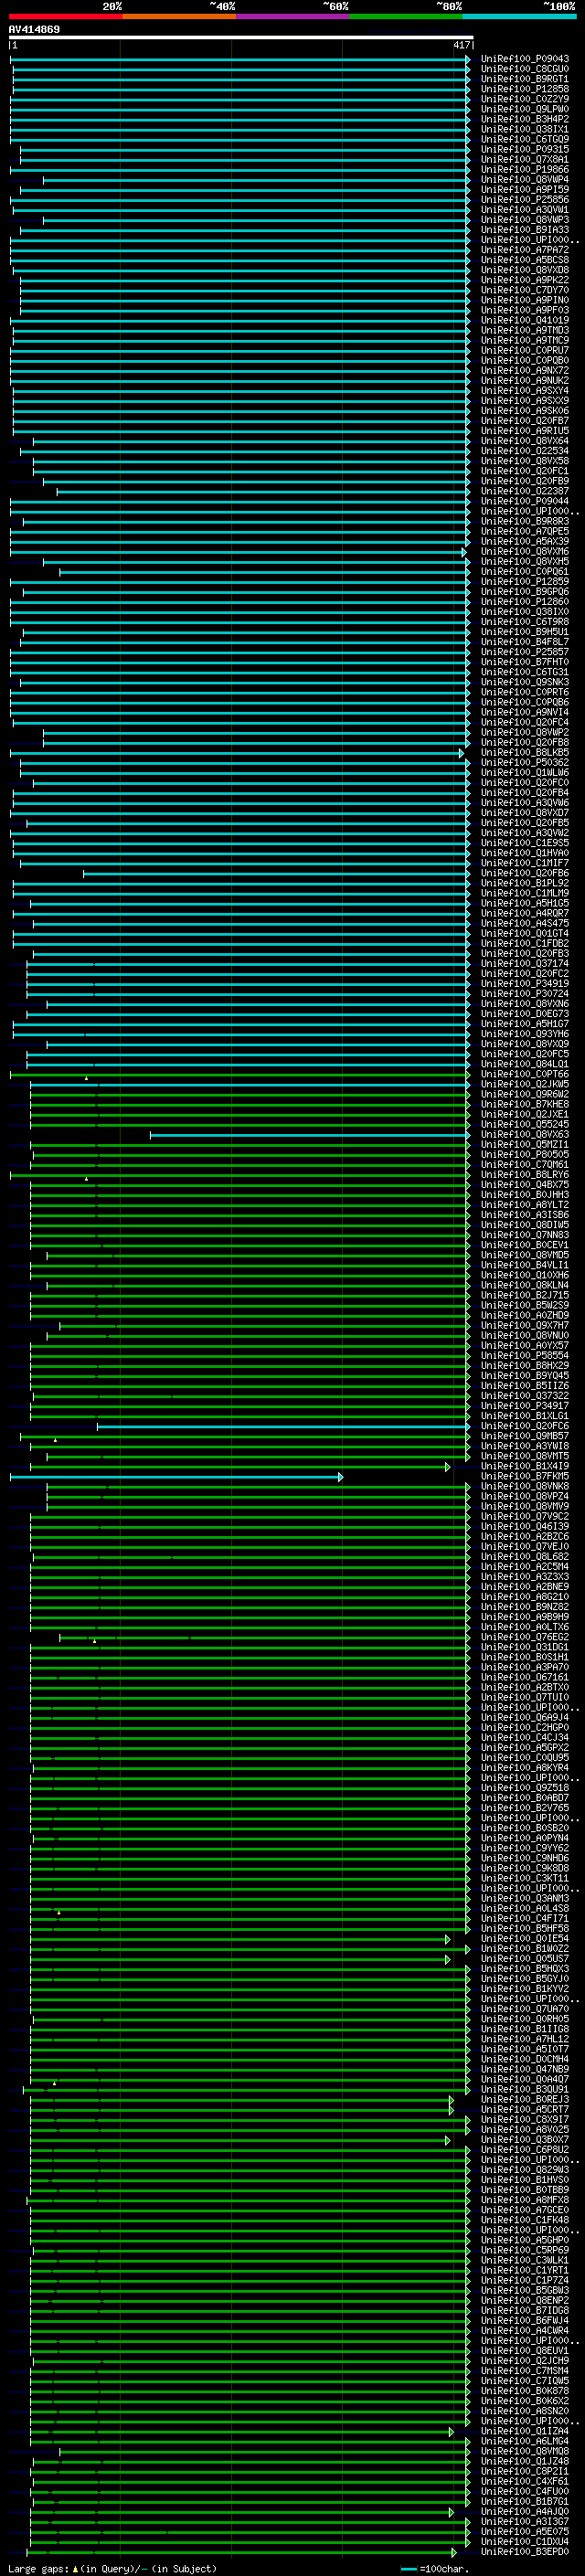The width and height of the screenshot is (585, 2576).
Task: Click the red ~20% identity color bar
Action: click(x=65, y=16)
